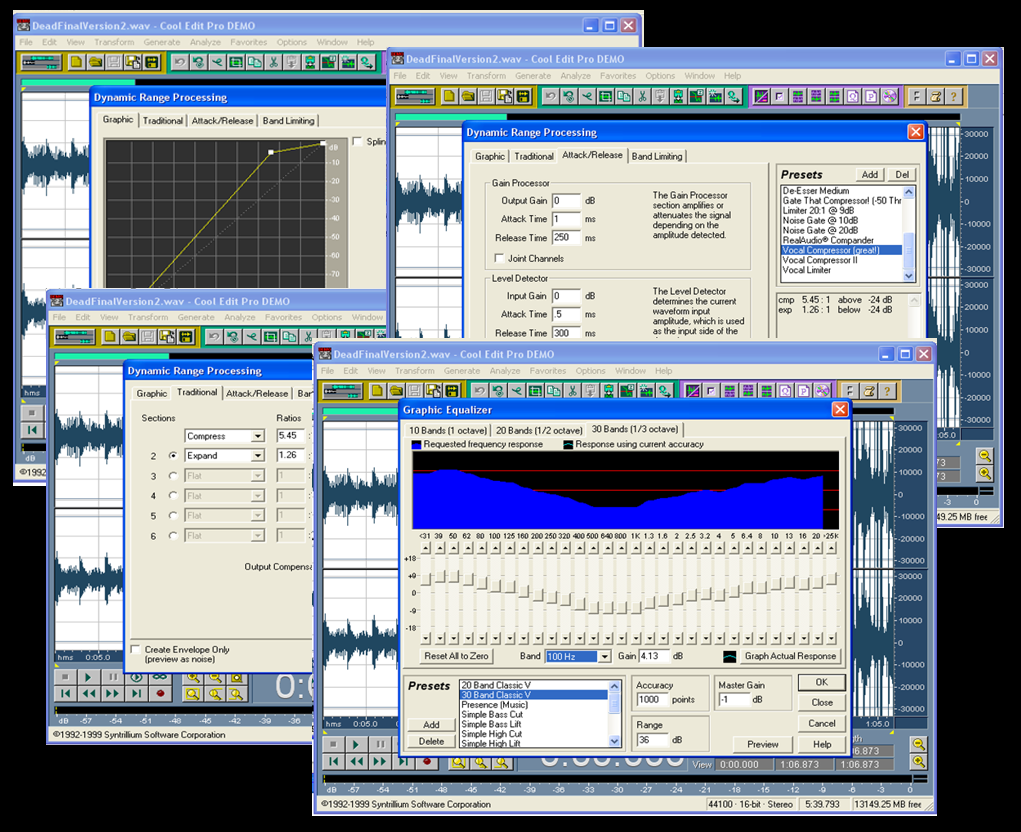Open the 10 Bands (1 octave) tab

coord(447,430)
